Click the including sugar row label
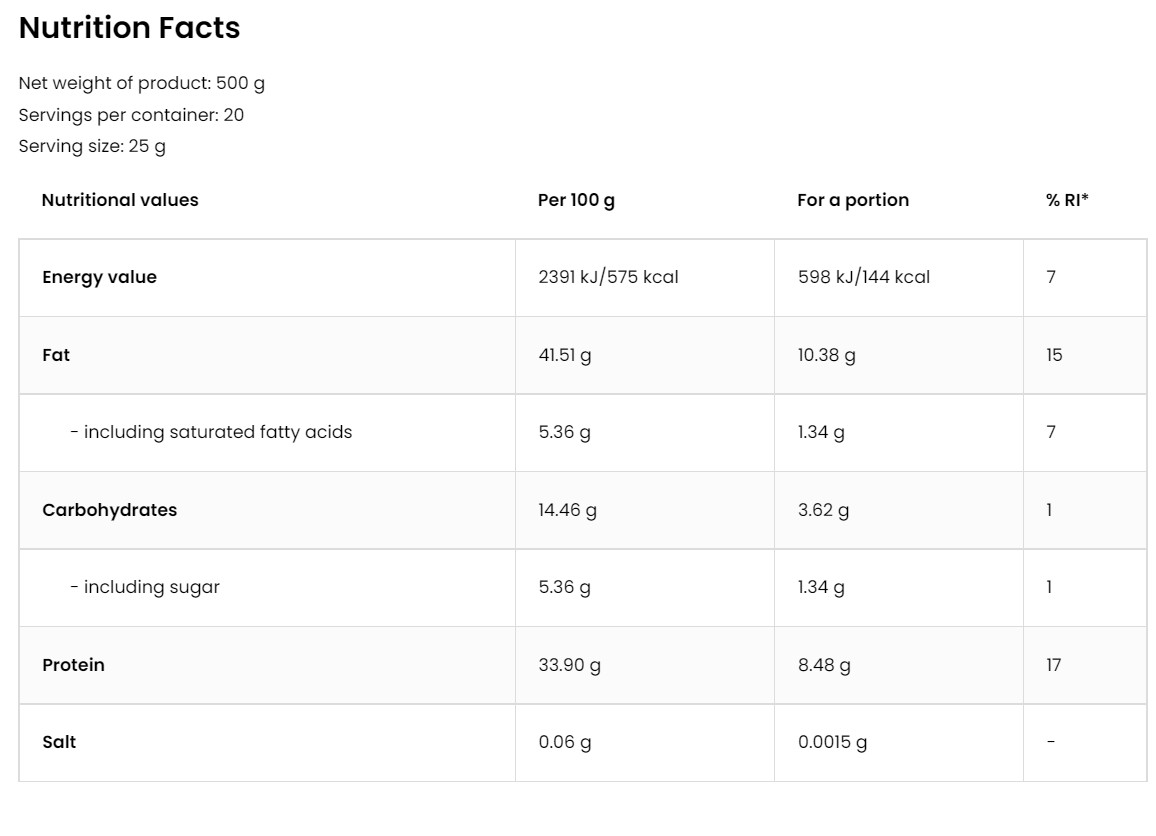1156x836 pixels. click(x=145, y=587)
